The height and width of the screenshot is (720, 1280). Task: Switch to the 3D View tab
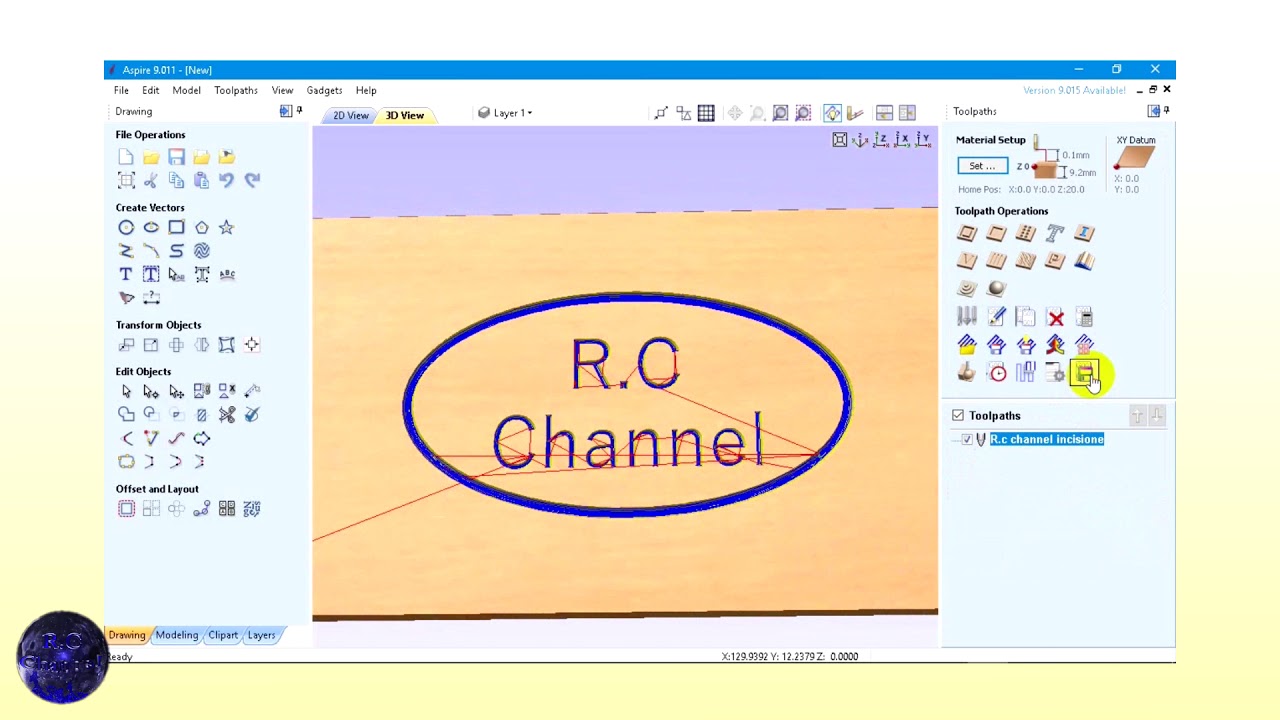(x=405, y=115)
